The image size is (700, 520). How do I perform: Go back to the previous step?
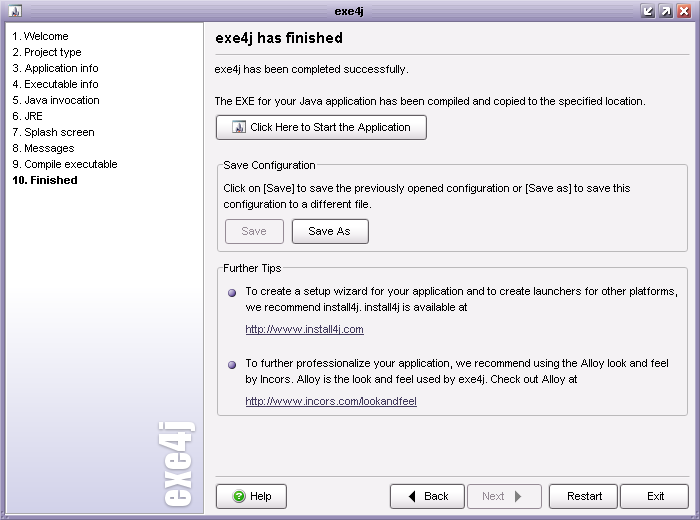[427, 496]
